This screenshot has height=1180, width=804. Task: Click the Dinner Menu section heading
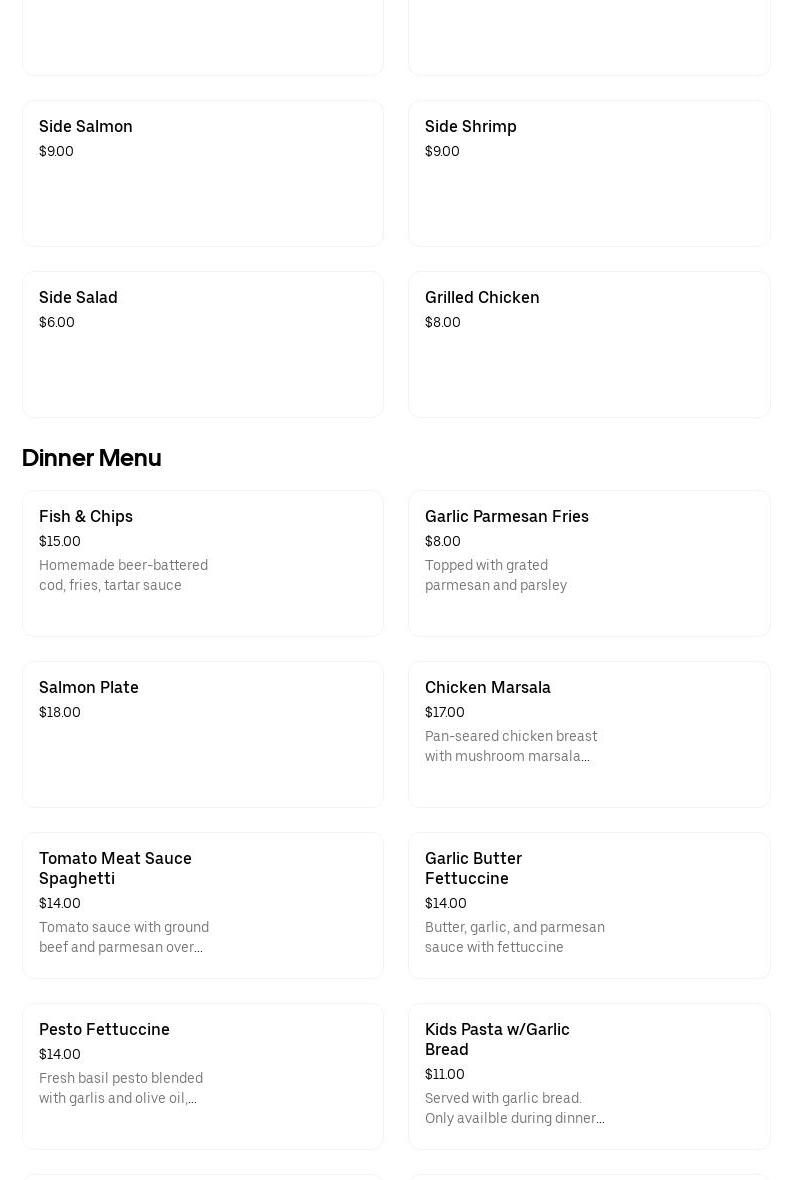pos(91,458)
